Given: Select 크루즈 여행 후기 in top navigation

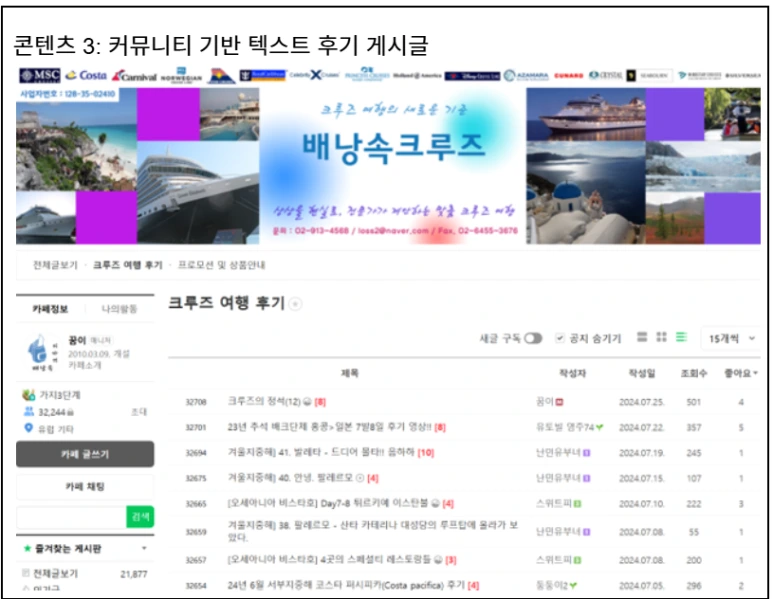Looking at the screenshot, I should 128,265.
